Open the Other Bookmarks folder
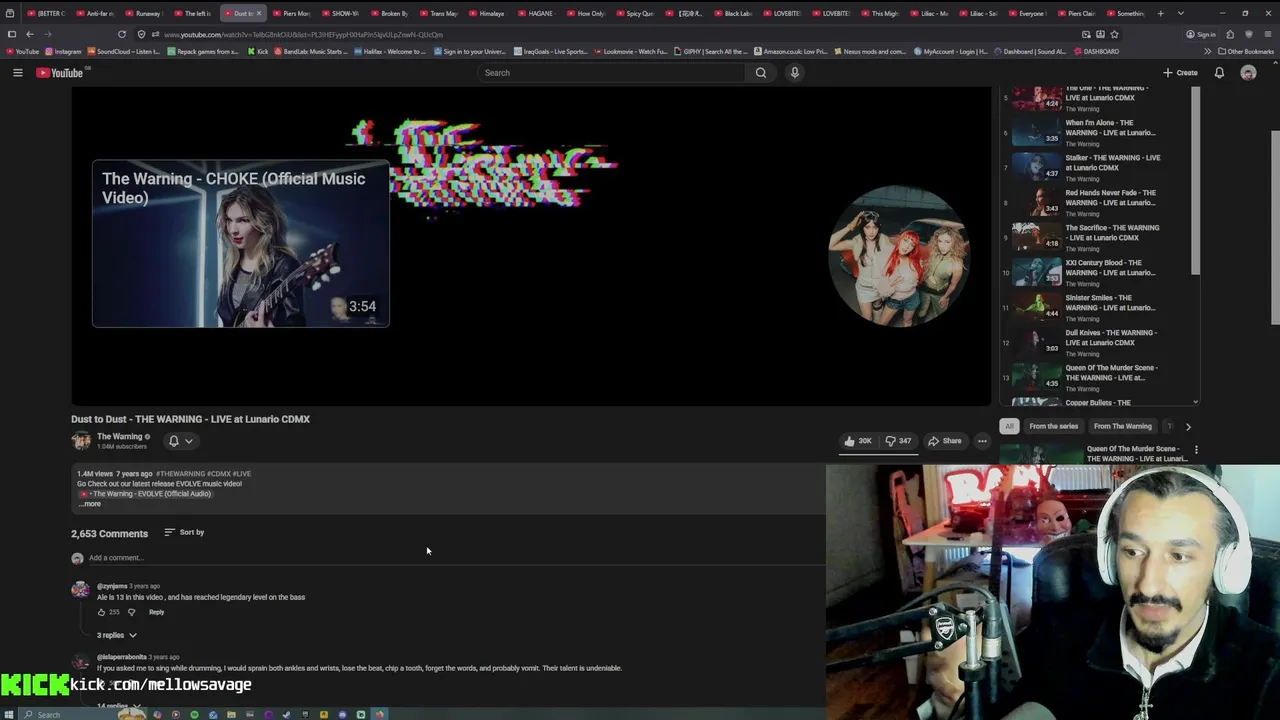The height and width of the screenshot is (720, 1280). 1246,51
